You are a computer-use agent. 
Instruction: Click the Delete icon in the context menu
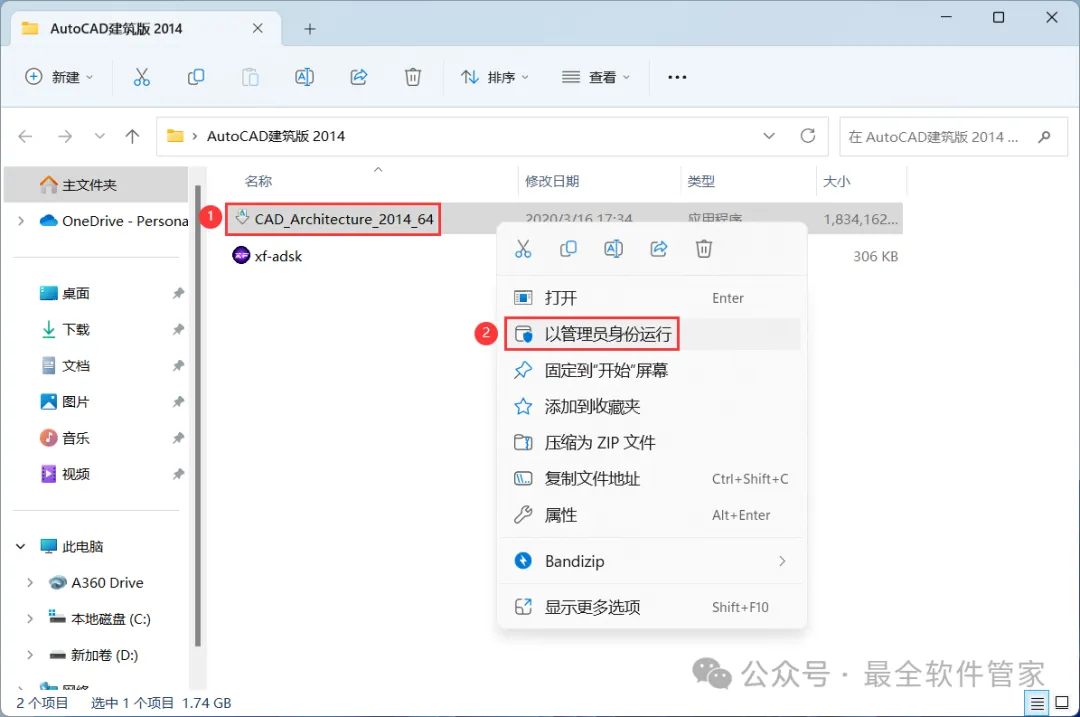click(704, 249)
